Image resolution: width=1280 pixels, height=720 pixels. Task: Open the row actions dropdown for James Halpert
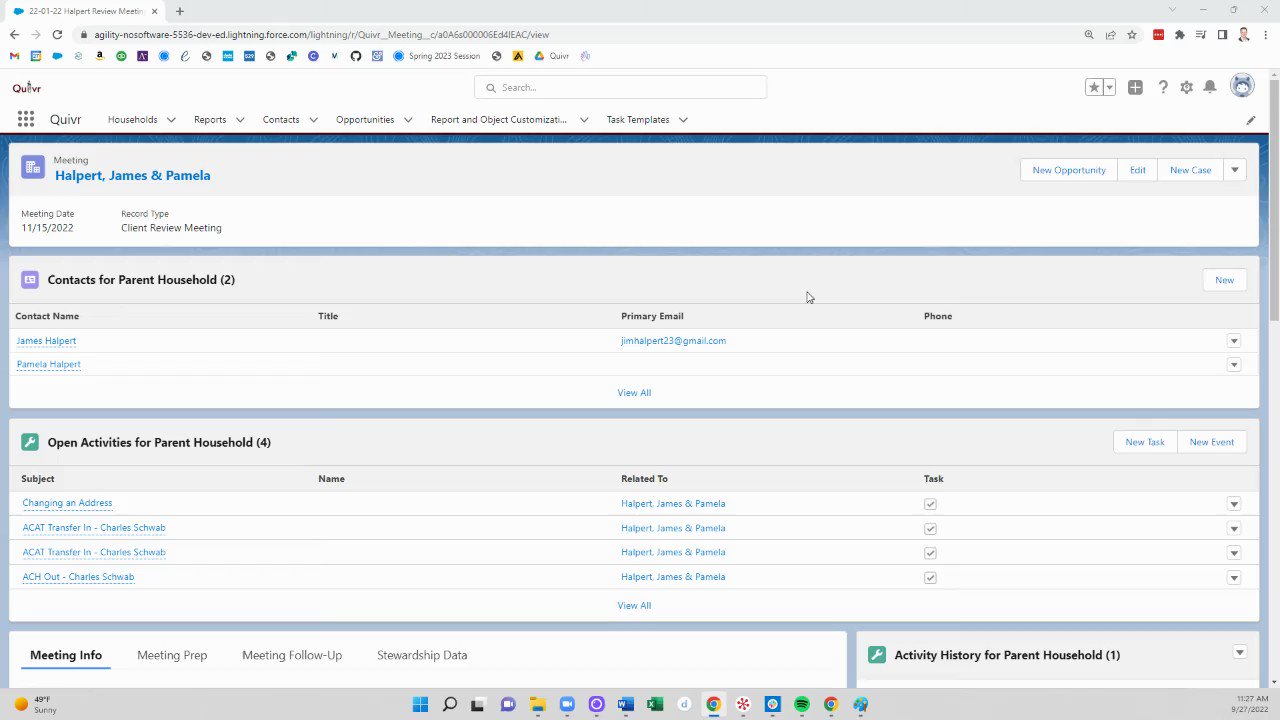(1233, 341)
